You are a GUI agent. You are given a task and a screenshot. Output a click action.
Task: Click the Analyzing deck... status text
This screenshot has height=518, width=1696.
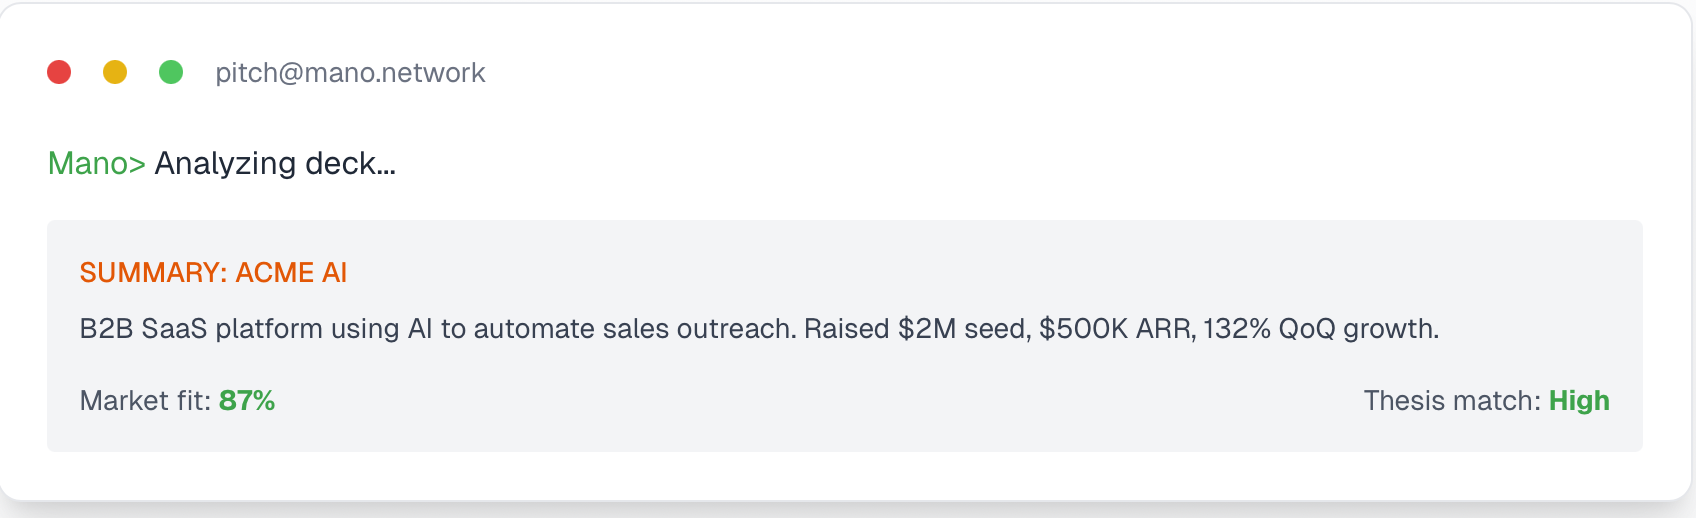pos(275,164)
